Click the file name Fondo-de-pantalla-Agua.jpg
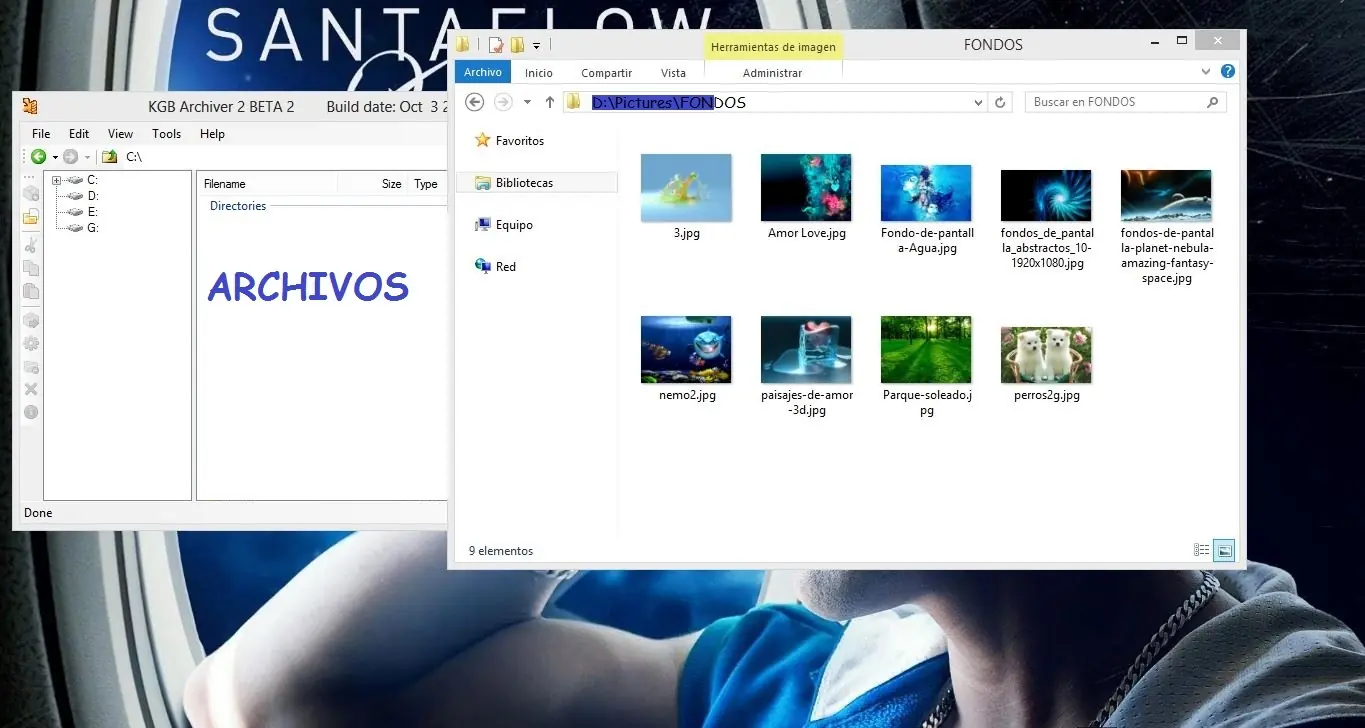The height and width of the screenshot is (728, 1365). coord(926,241)
